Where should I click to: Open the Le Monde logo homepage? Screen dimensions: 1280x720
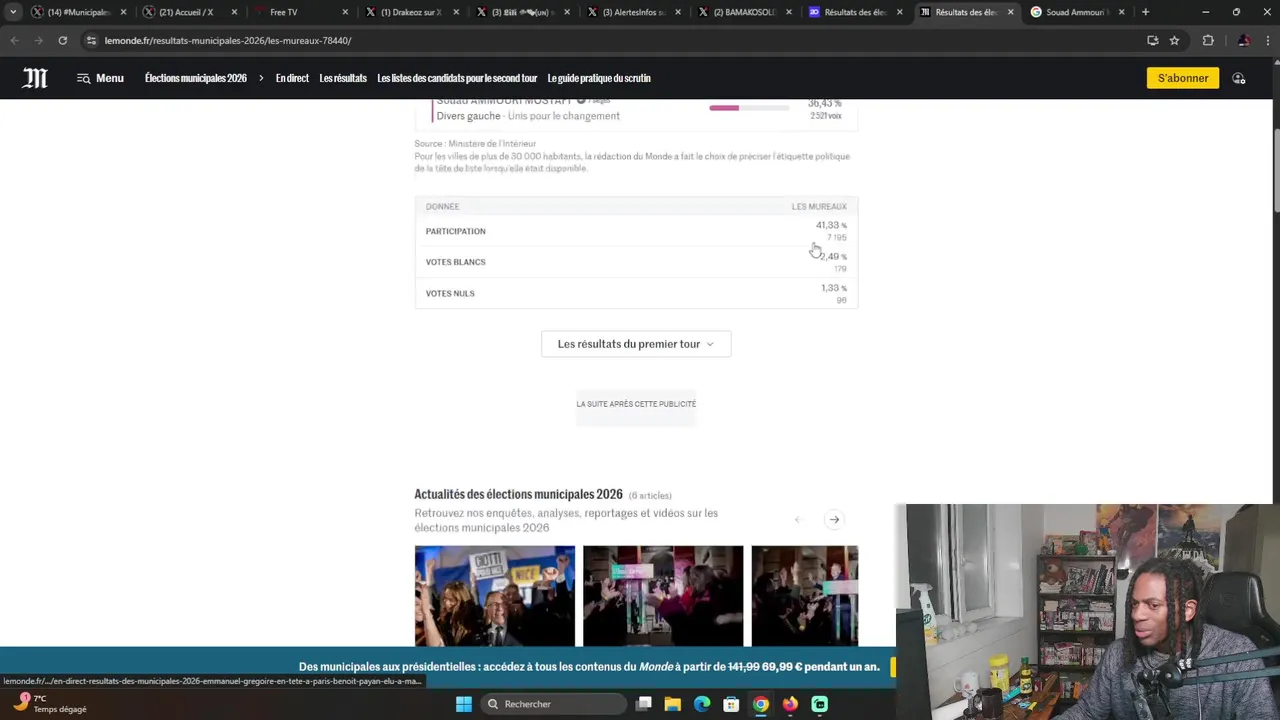35,78
